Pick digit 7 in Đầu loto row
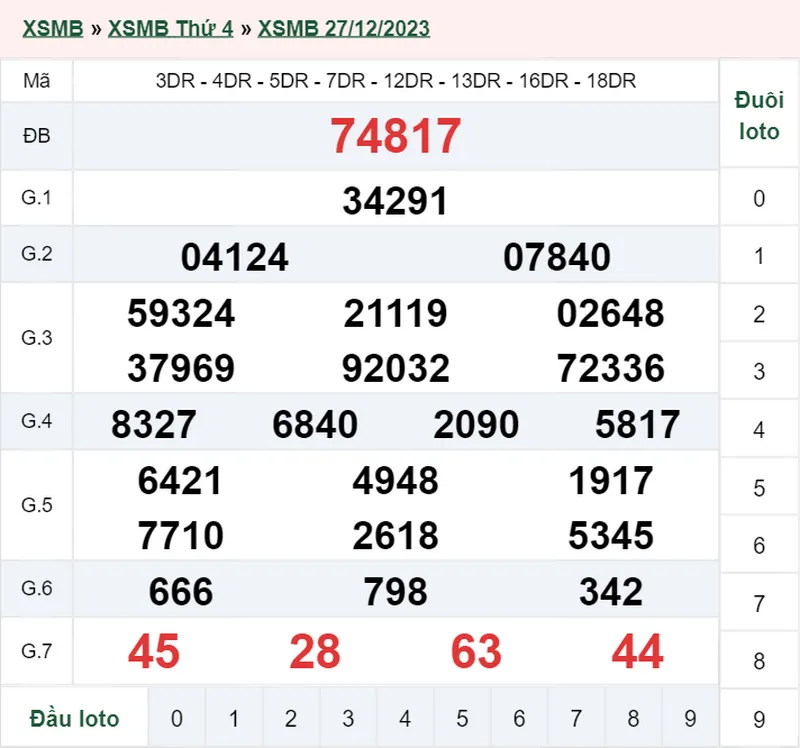Screen dimensions: 800x748 pyautogui.click(x=576, y=718)
